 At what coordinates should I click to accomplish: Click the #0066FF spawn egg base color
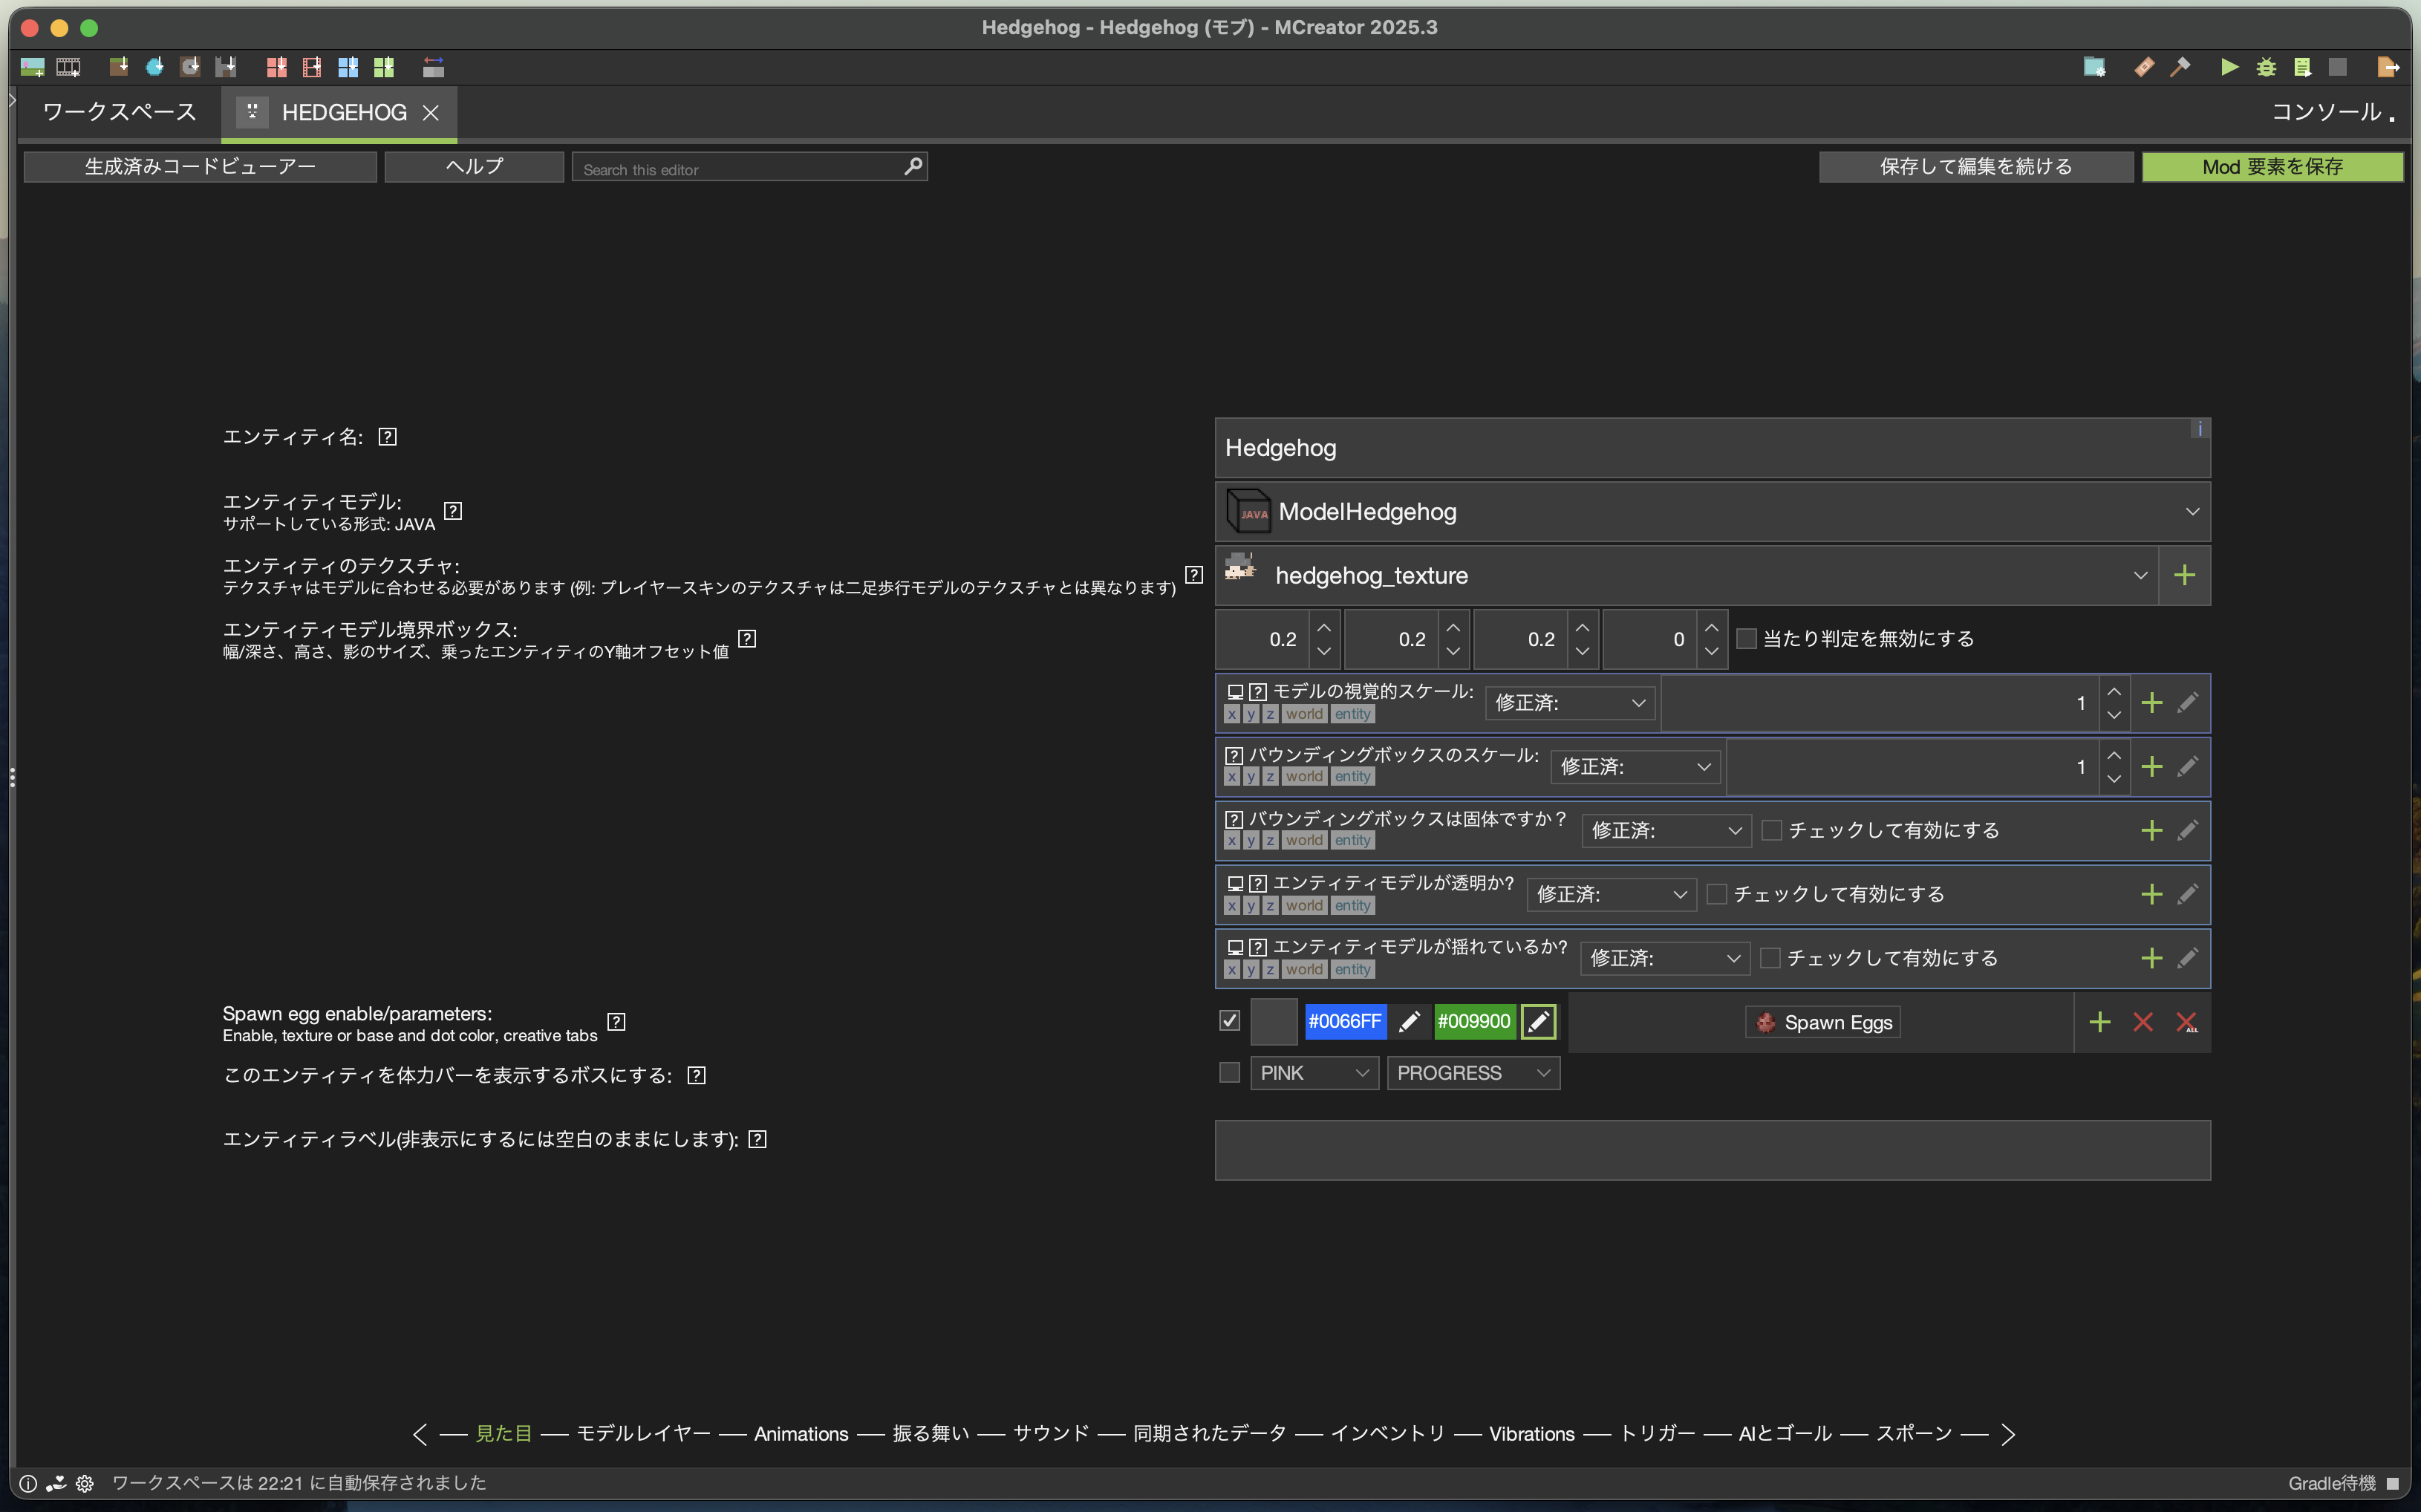1344,1021
